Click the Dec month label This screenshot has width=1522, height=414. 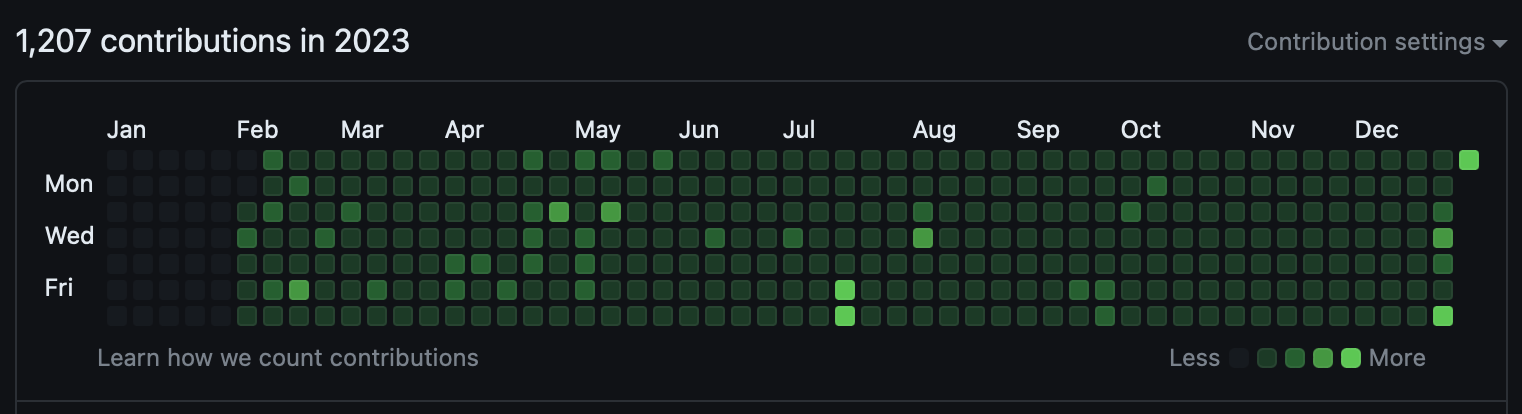[x=1377, y=130]
